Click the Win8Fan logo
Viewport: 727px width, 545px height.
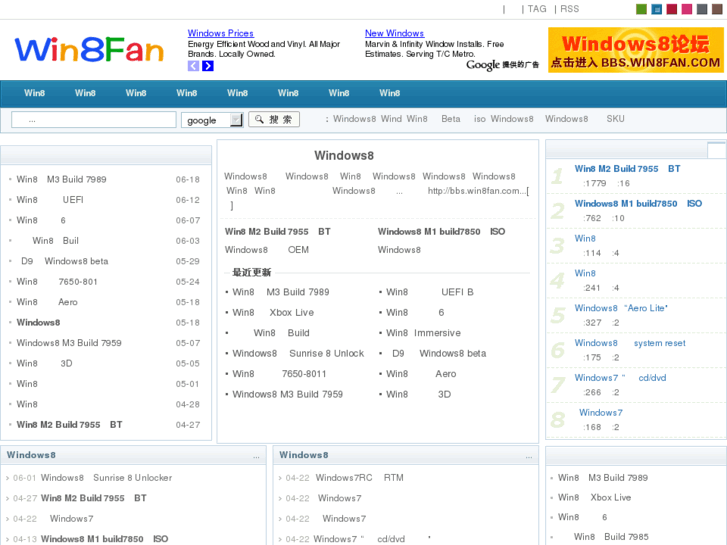click(89, 50)
